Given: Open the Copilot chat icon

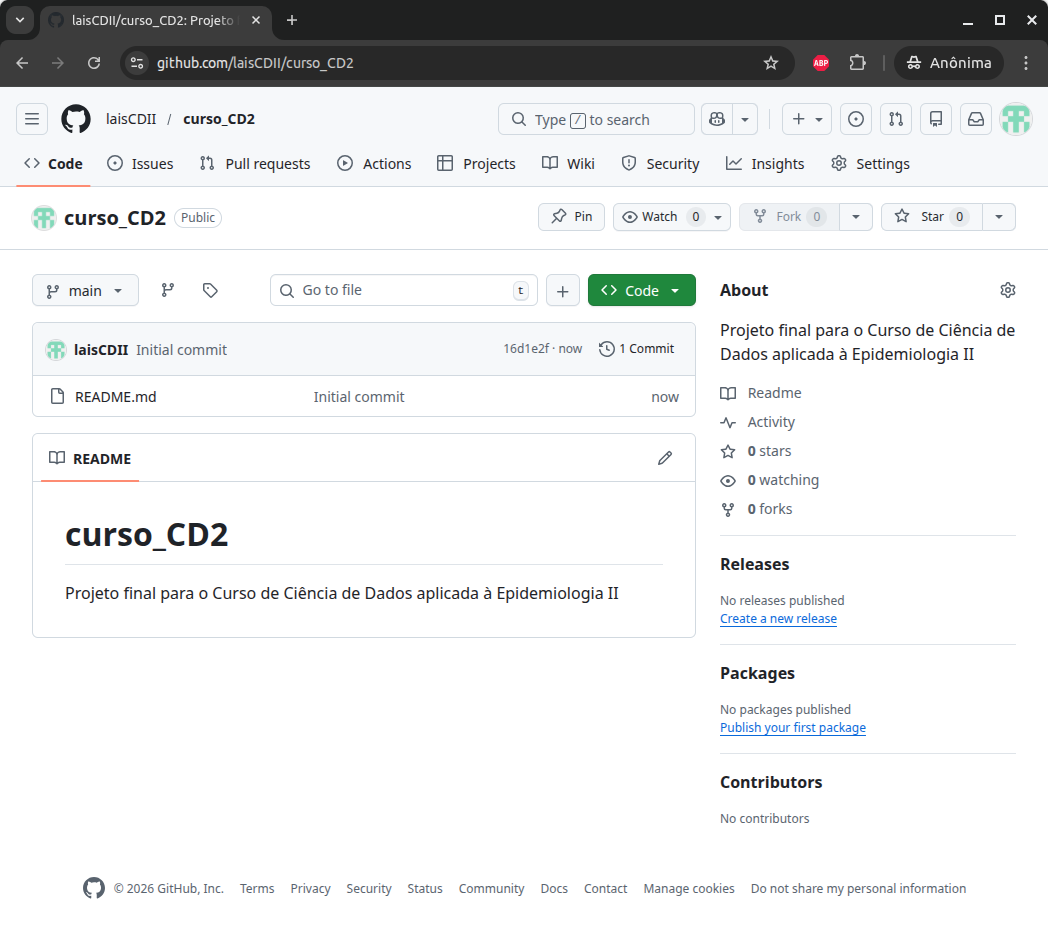Looking at the screenshot, I should (716, 119).
